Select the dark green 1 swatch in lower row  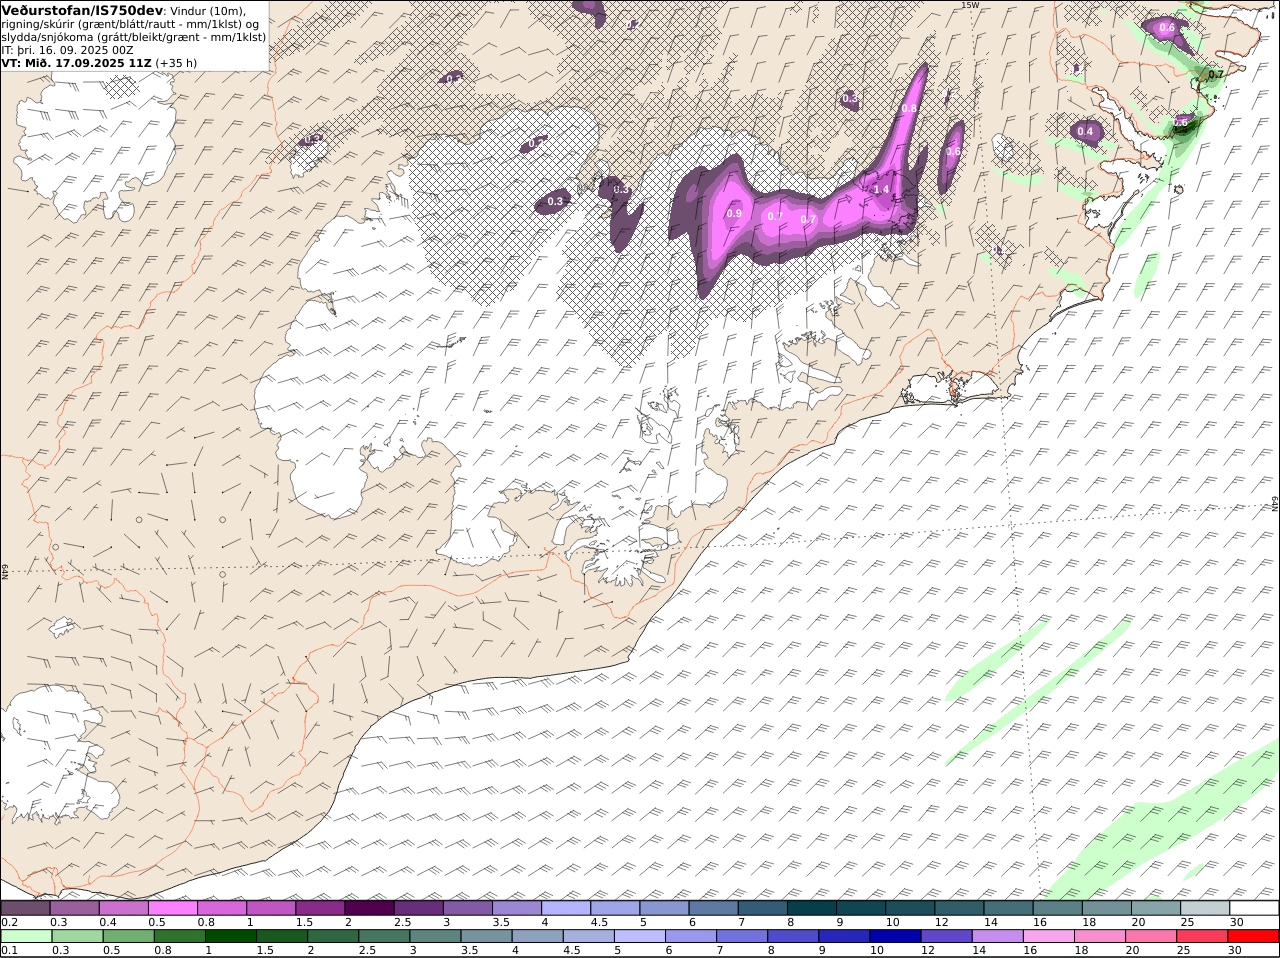pyautogui.click(x=231, y=937)
